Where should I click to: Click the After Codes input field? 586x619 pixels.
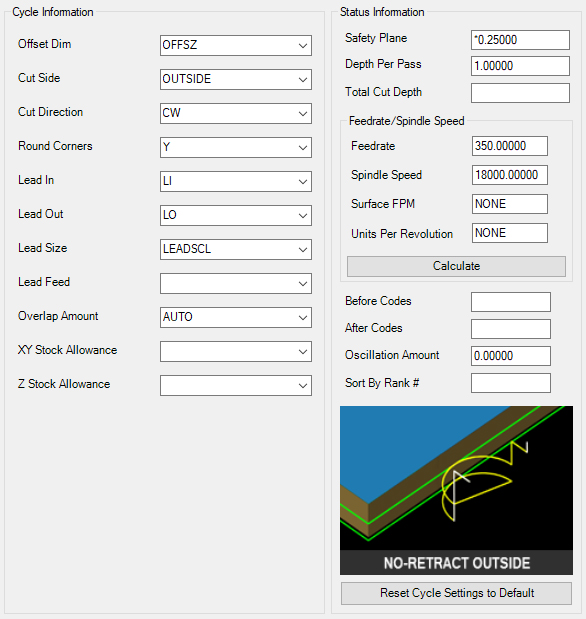[511, 329]
